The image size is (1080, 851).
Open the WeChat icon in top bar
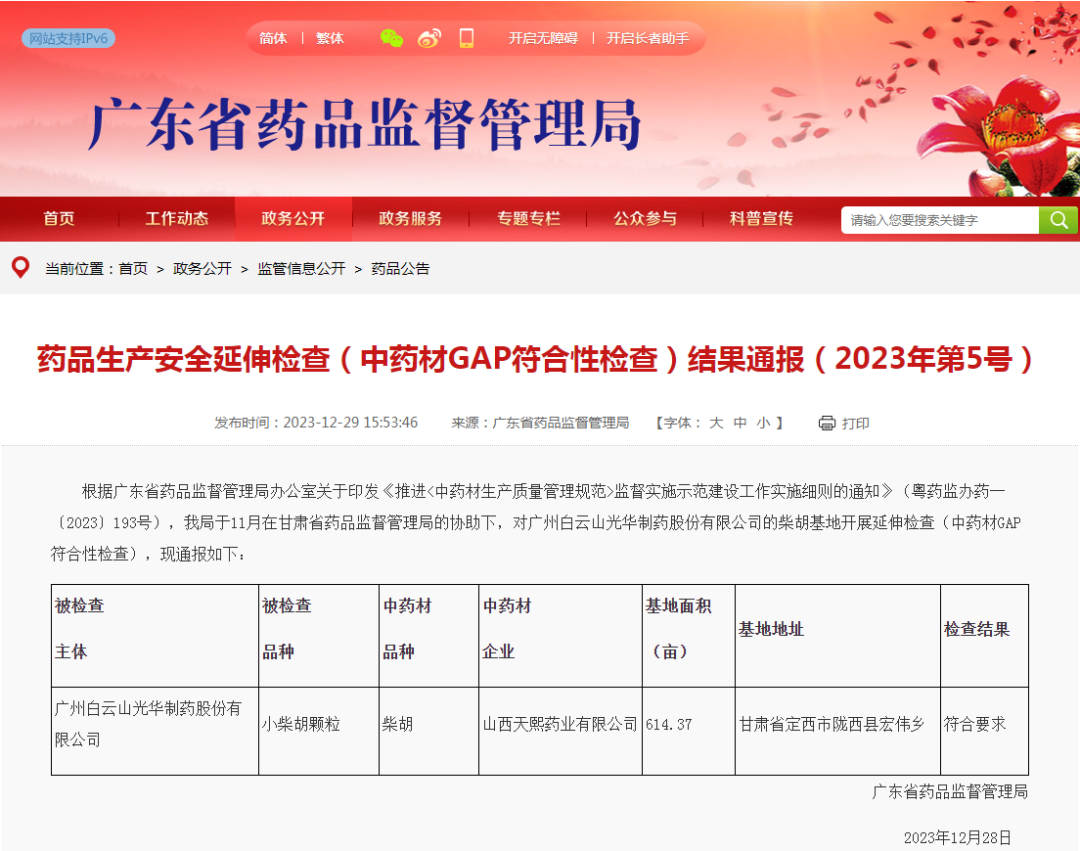tap(391, 39)
